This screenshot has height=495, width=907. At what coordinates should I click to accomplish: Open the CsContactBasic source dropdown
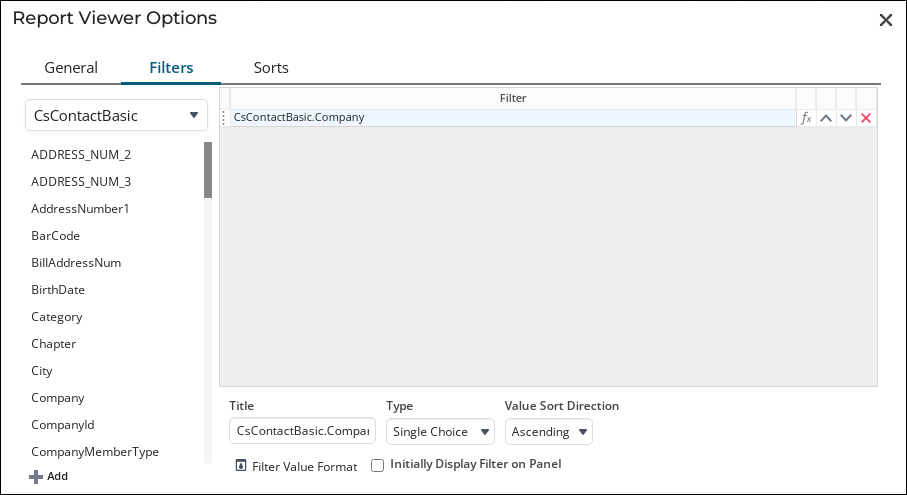click(116, 115)
